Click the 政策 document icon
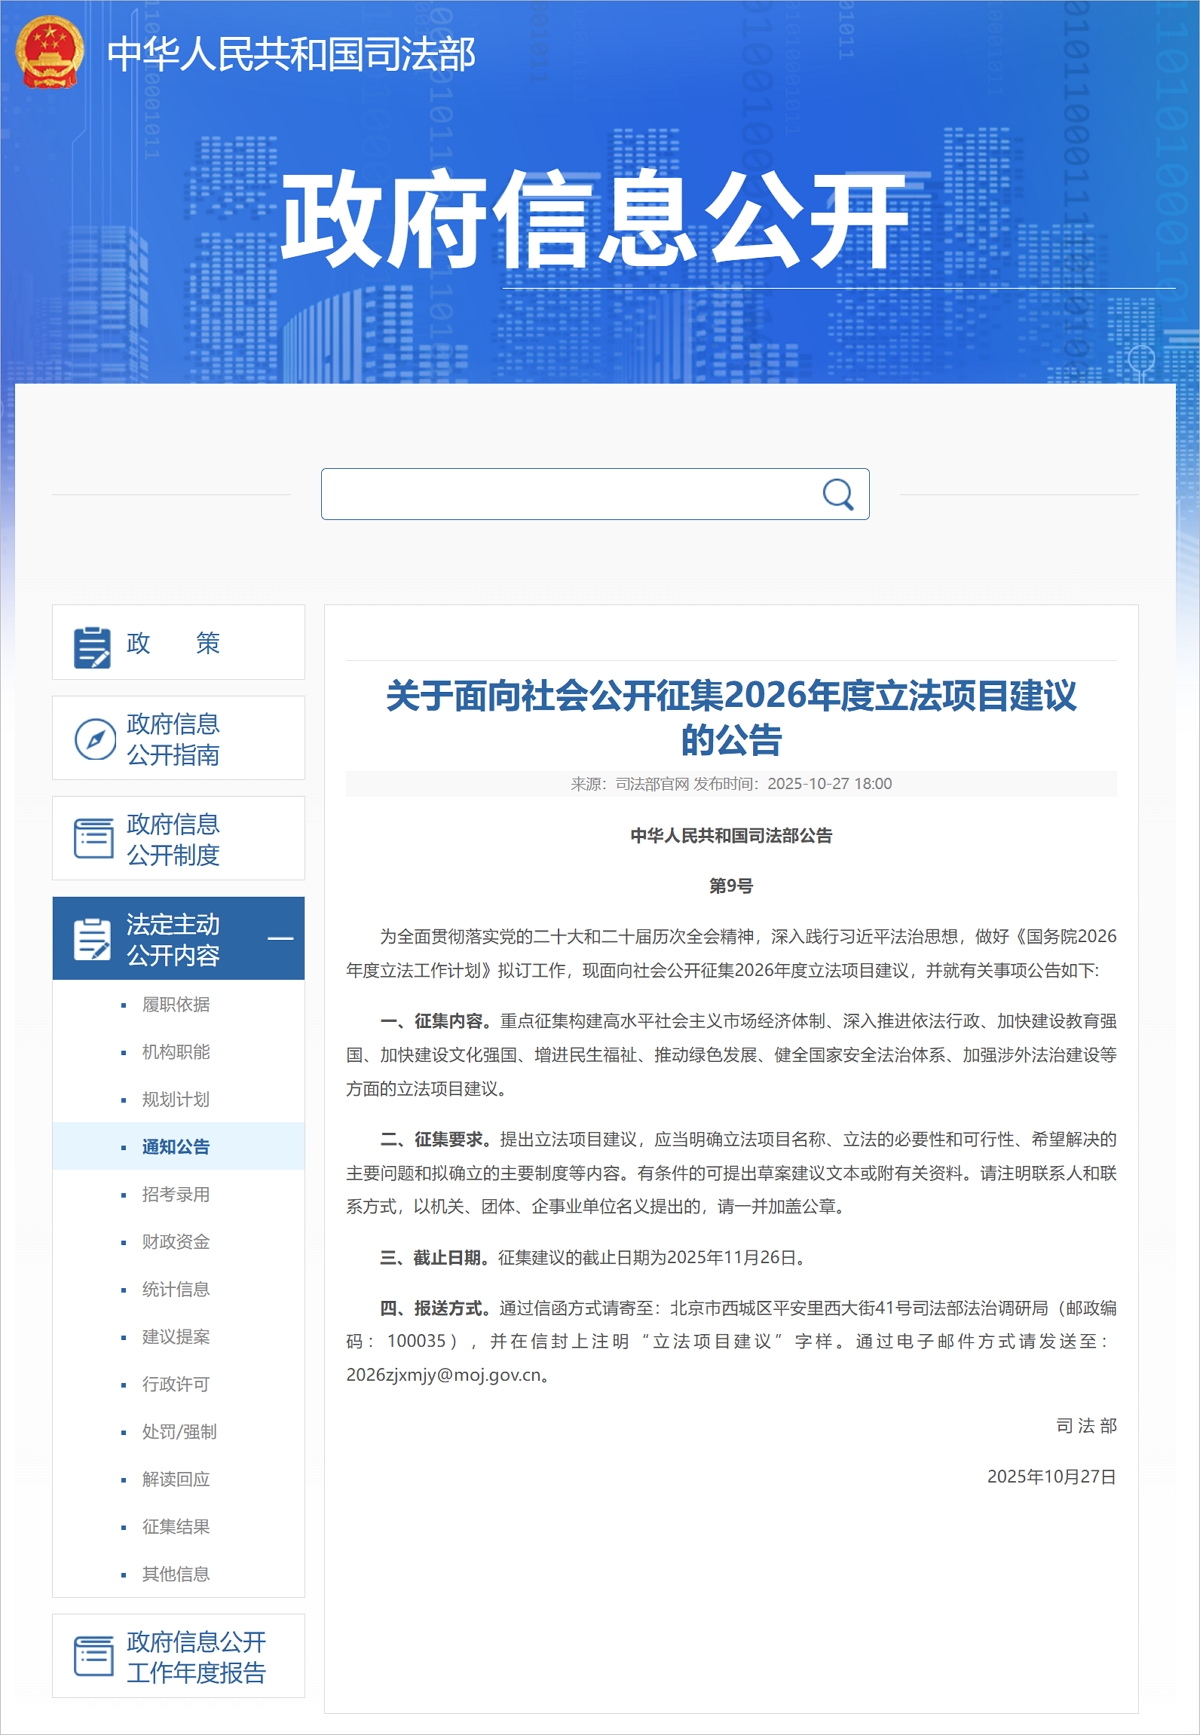 click(x=93, y=646)
